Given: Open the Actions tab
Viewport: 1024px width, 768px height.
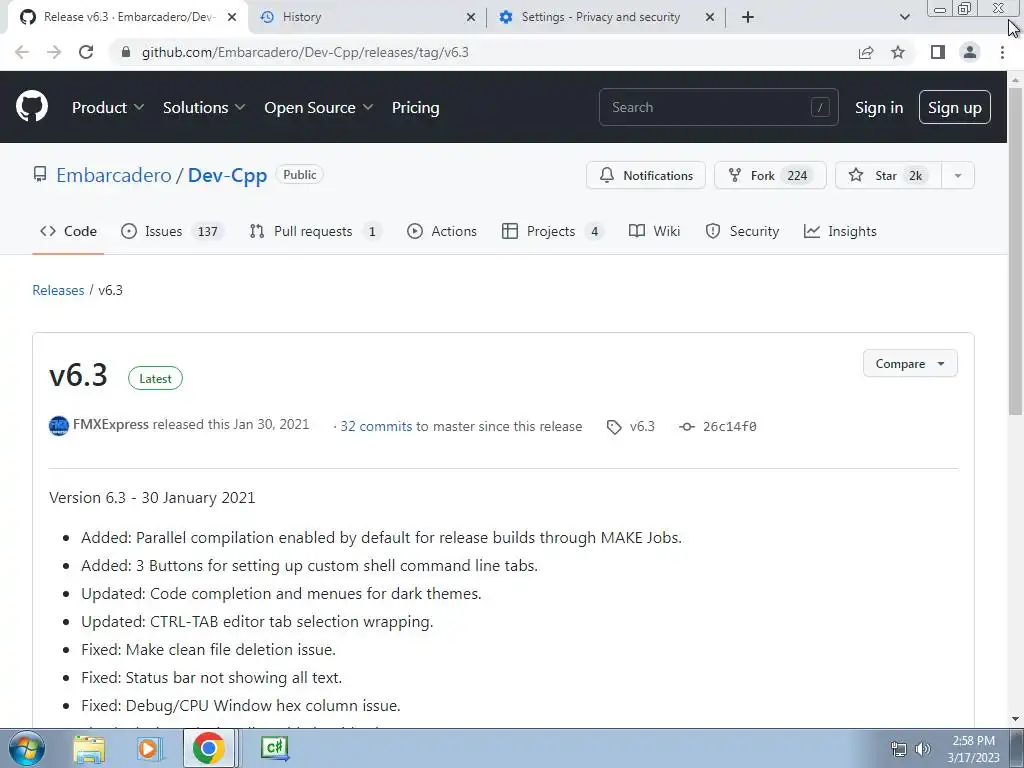Looking at the screenshot, I should (x=441, y=231).
